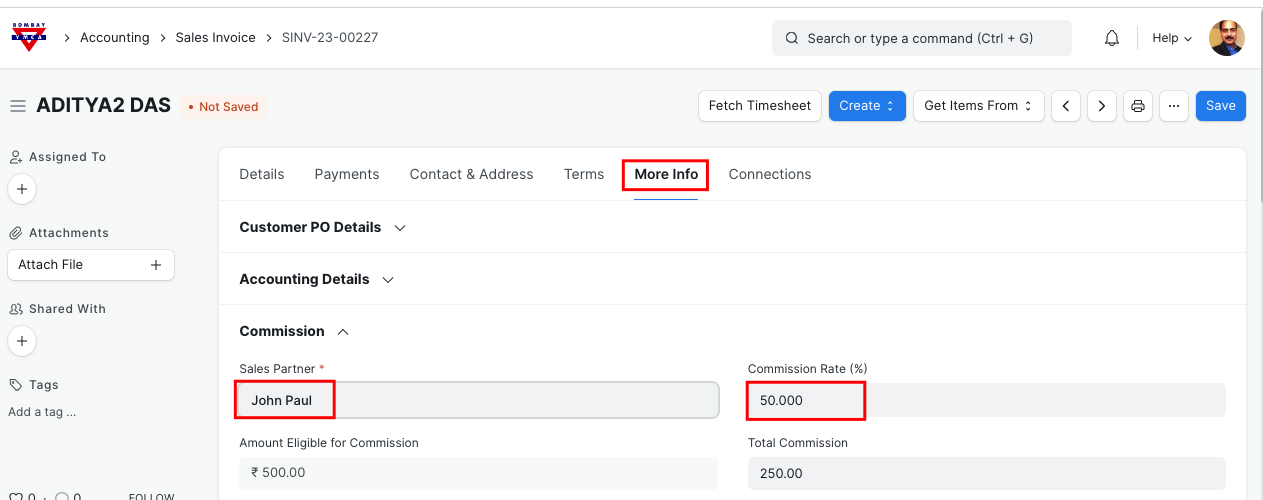
Task: Open the notifications bell
Action: 1111,38
